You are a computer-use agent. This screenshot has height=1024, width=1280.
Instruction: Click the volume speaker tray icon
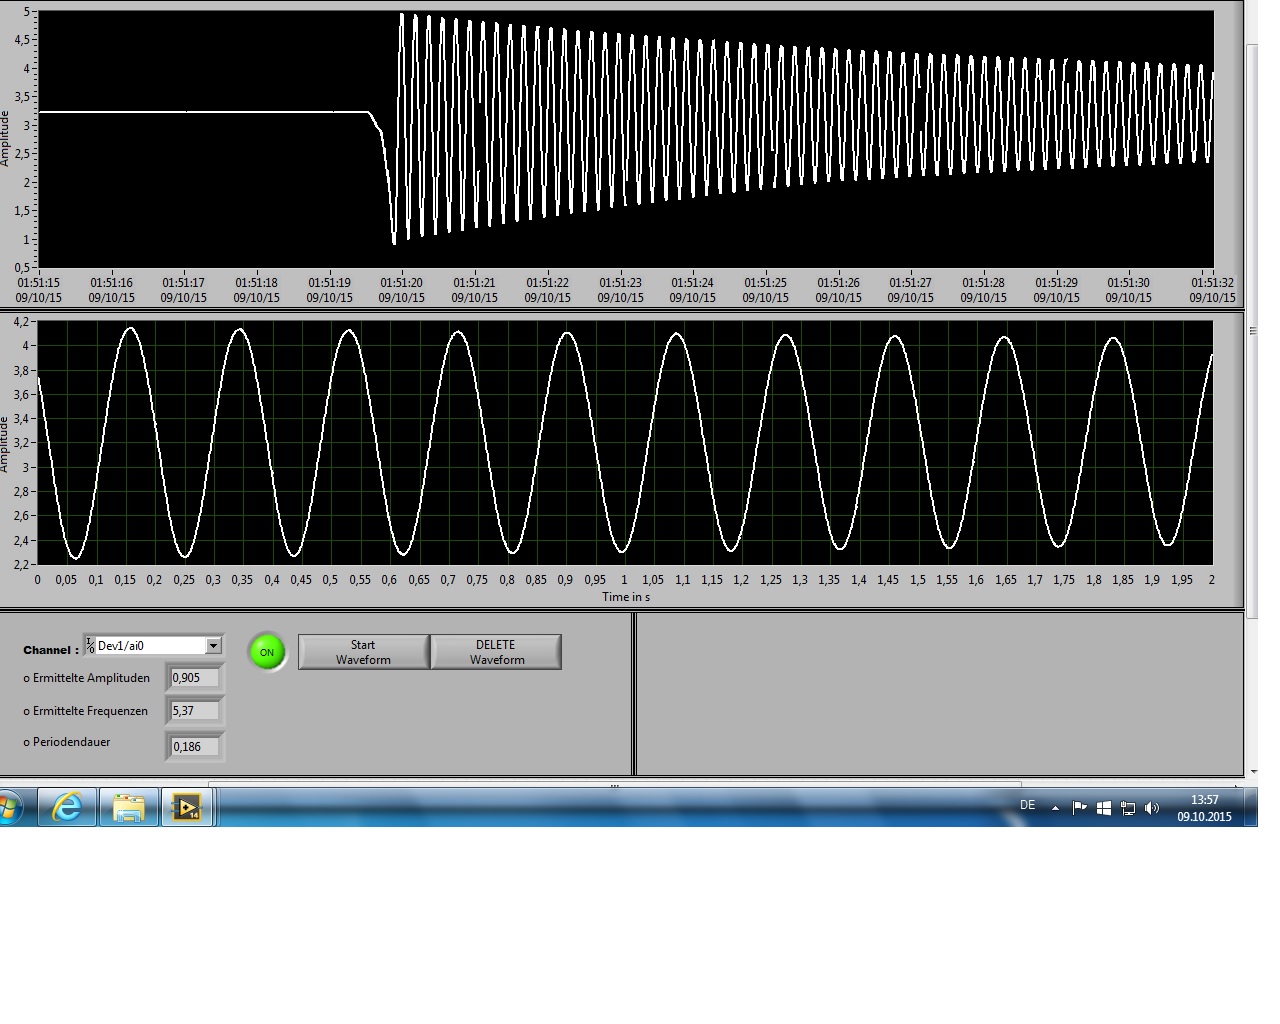pyautogui.click(x=1152, y=808)
